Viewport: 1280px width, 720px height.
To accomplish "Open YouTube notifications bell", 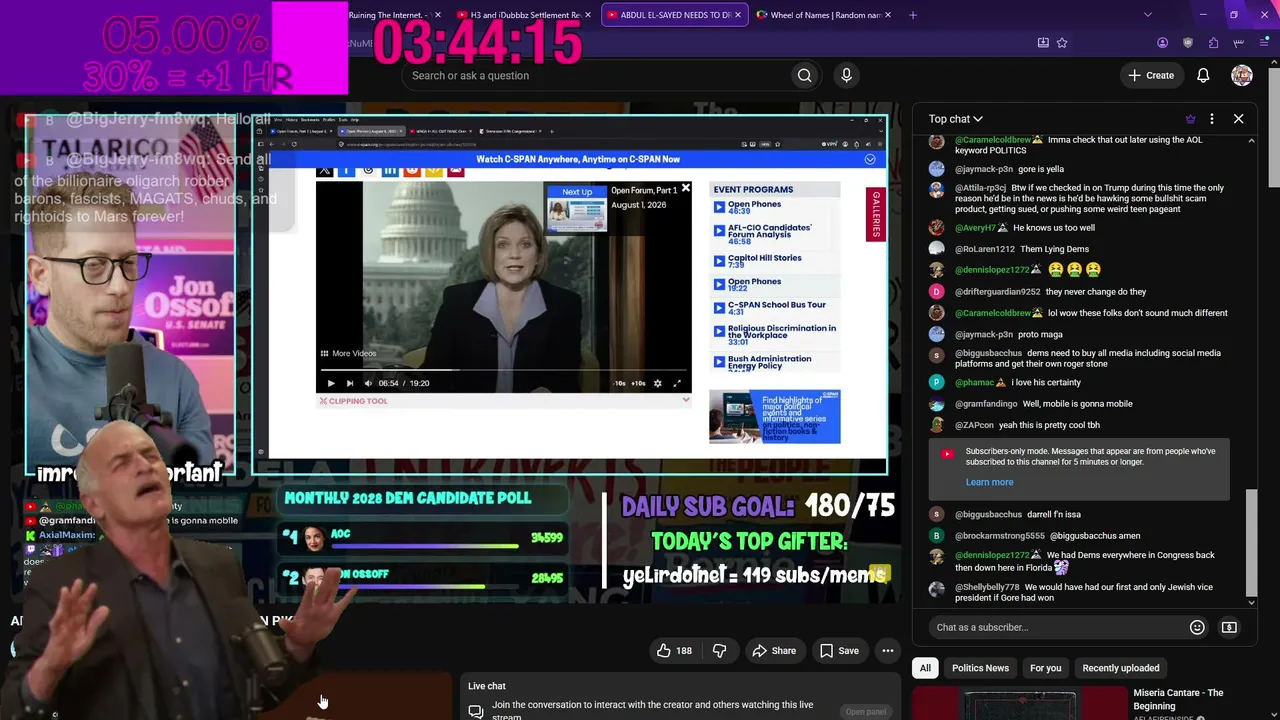I will 1203,75.
